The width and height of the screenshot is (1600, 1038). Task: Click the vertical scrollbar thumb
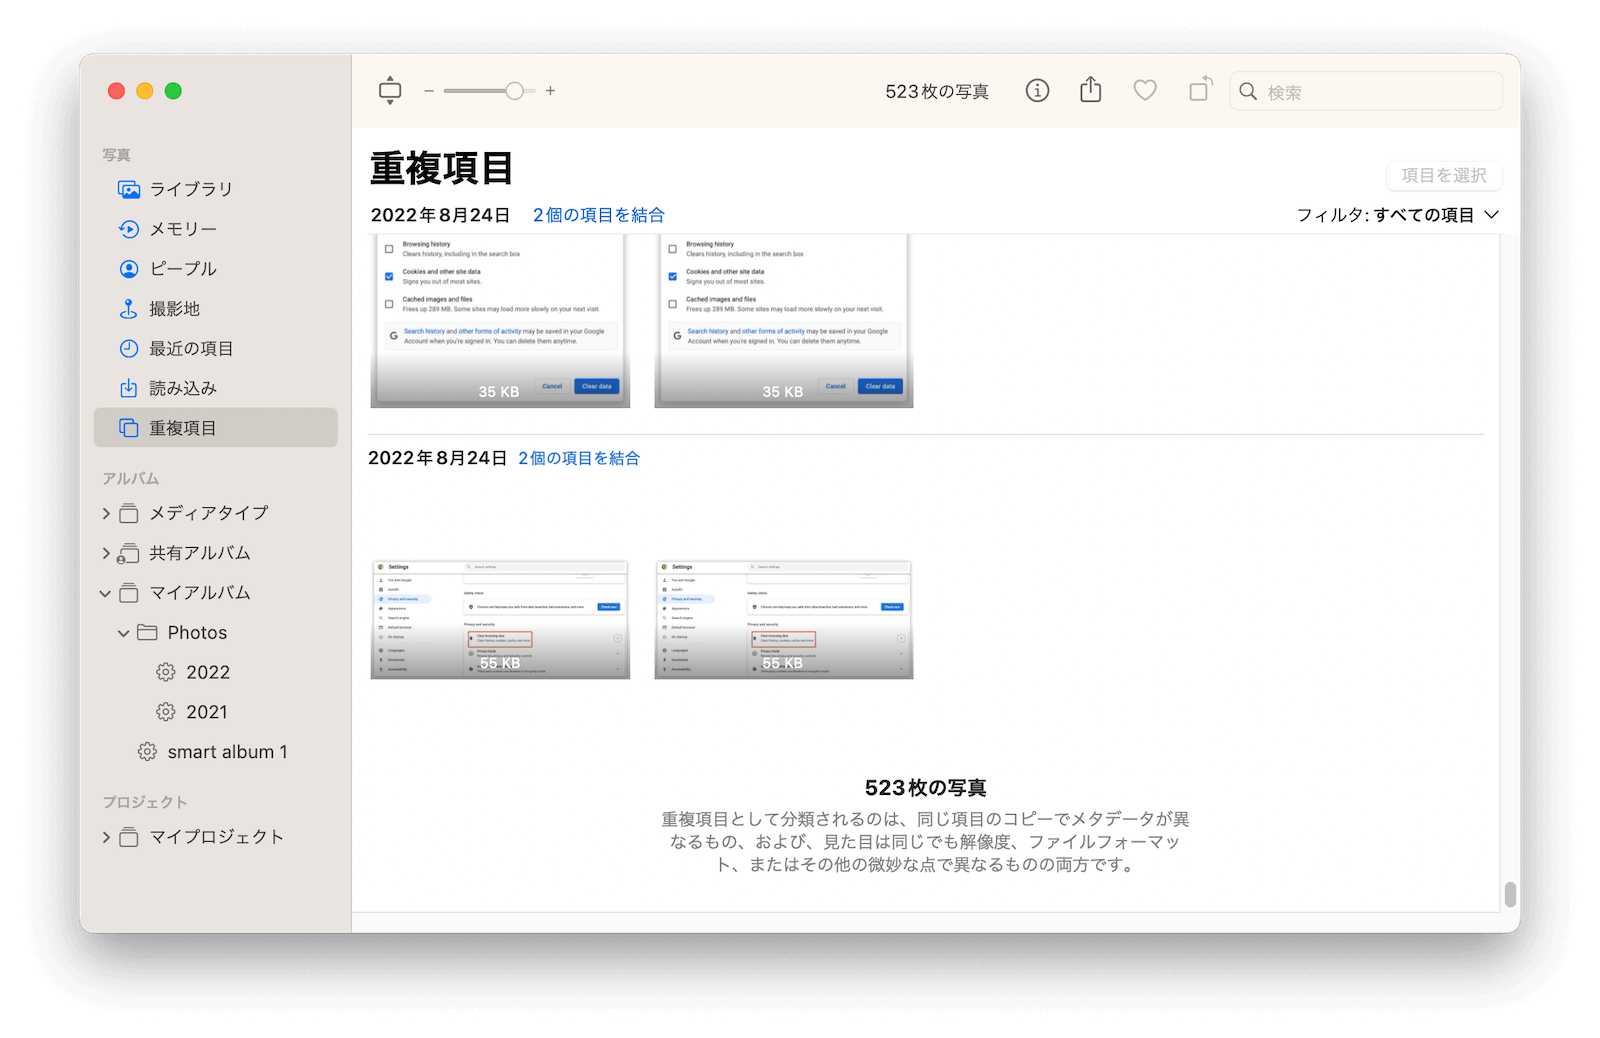[1510, 894]
